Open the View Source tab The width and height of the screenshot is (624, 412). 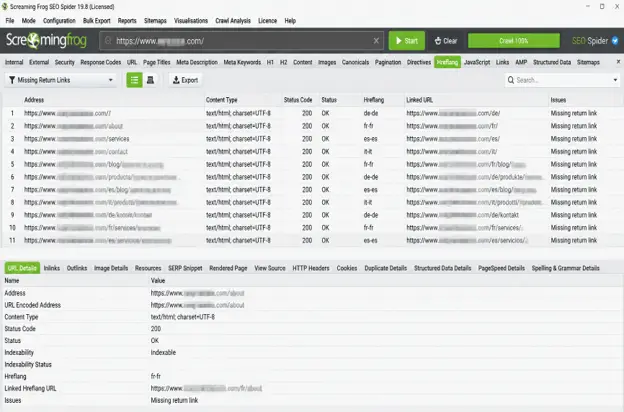point(270,268)
